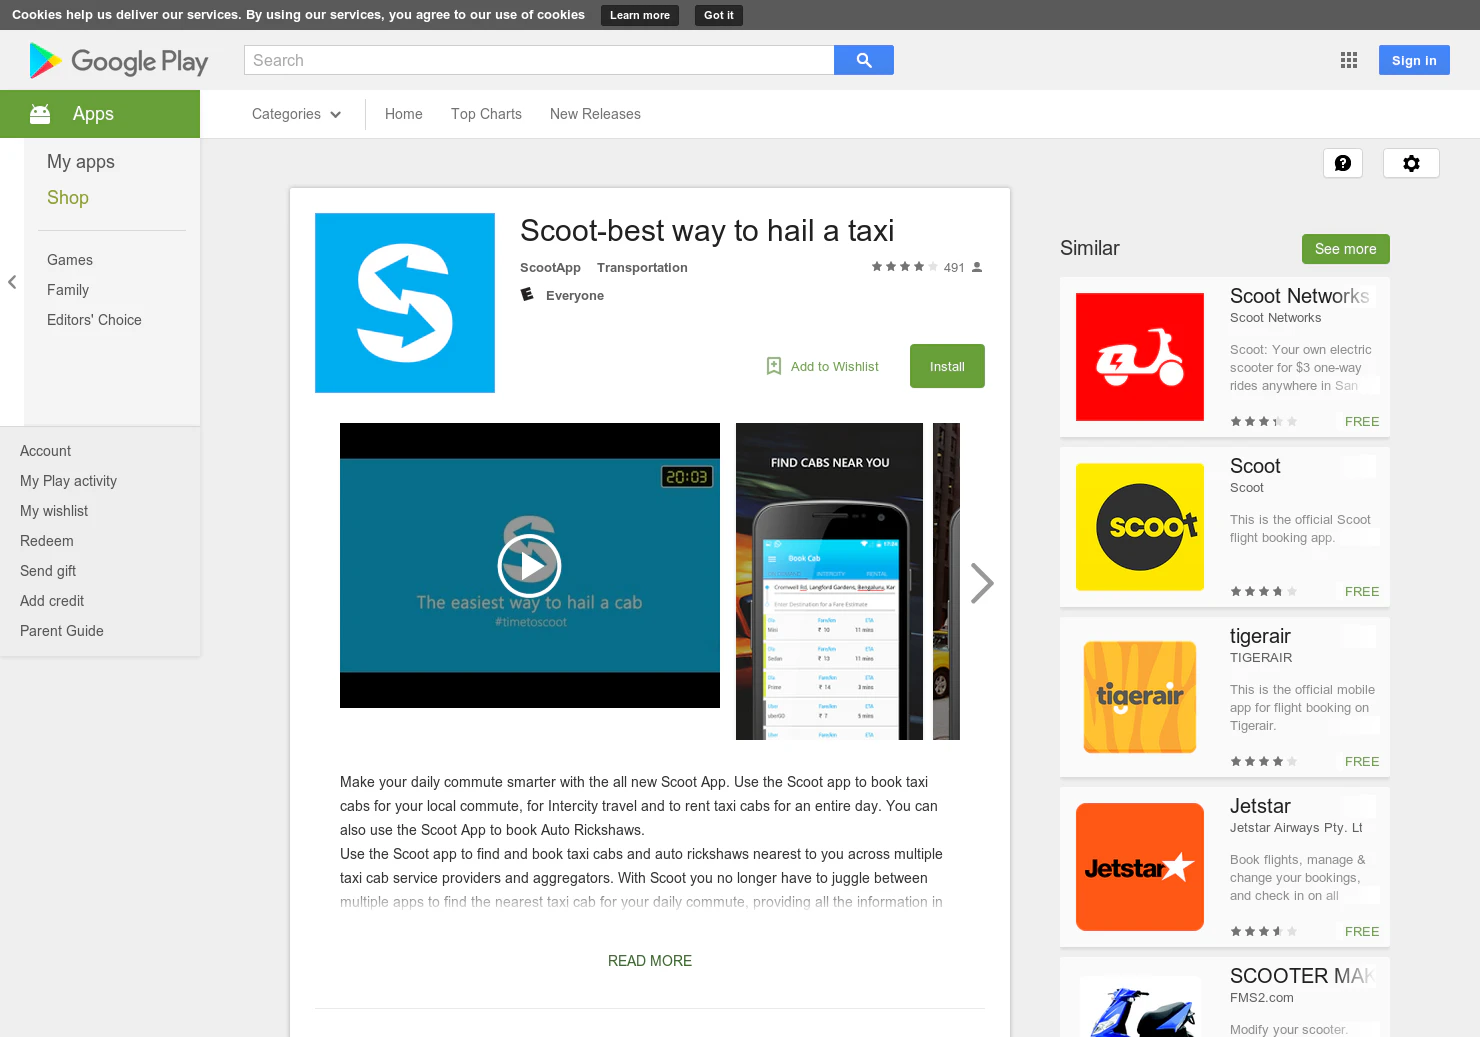
Task: Click the Google Play logo
Action: 119,61
